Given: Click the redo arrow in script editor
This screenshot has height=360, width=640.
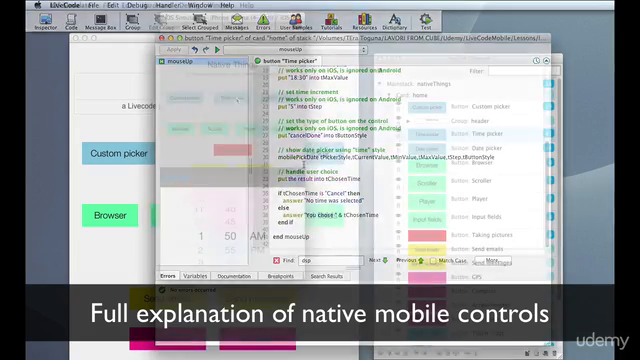Looking at the screenshot, I should click(x=206, y=49).
